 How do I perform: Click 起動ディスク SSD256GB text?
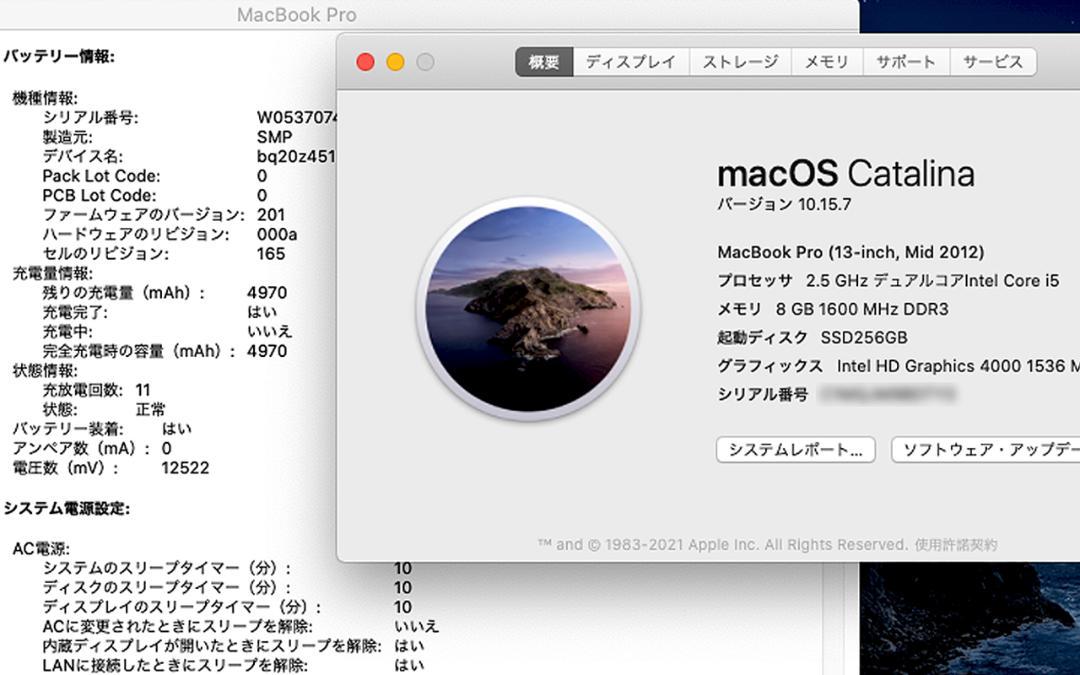[x=812, y=338]
